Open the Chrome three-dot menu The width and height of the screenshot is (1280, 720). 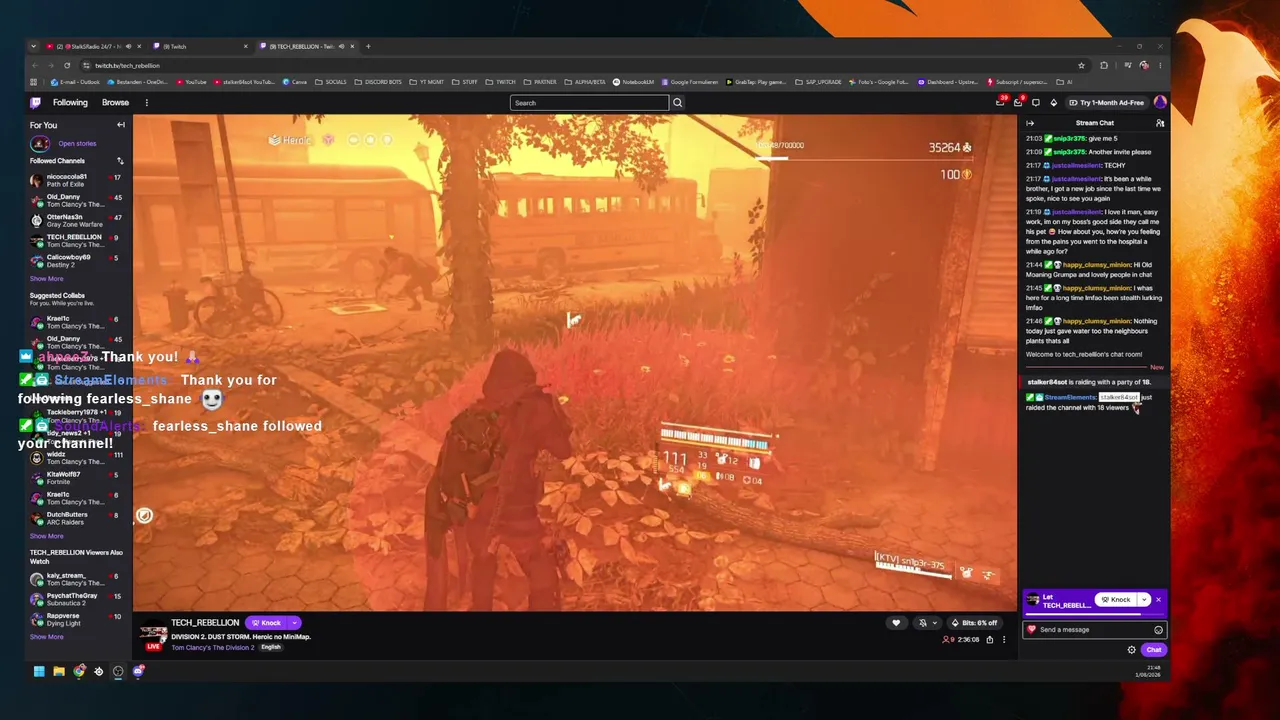tap(1159, 65)
